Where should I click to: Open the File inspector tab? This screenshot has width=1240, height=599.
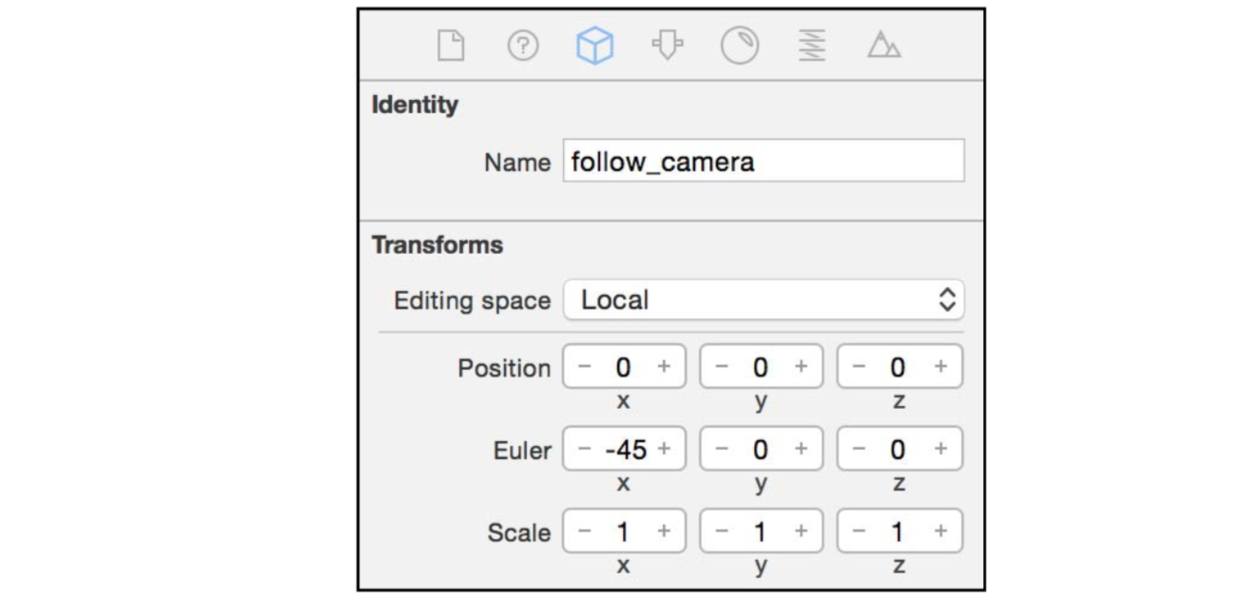[x=451, y=46]
